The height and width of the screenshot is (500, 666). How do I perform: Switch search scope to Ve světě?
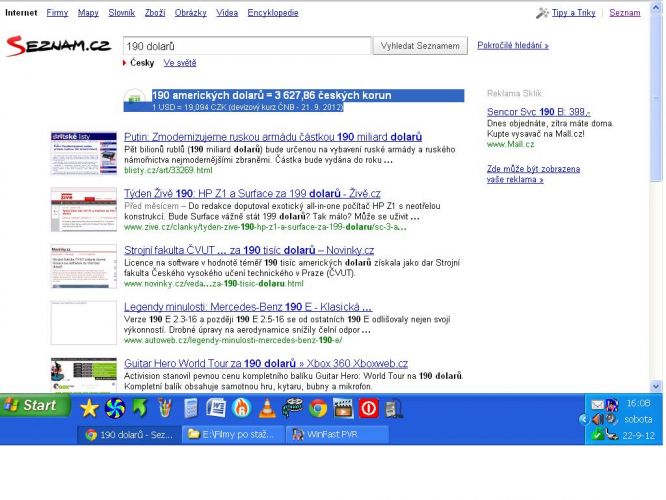(x=180, y=63)
